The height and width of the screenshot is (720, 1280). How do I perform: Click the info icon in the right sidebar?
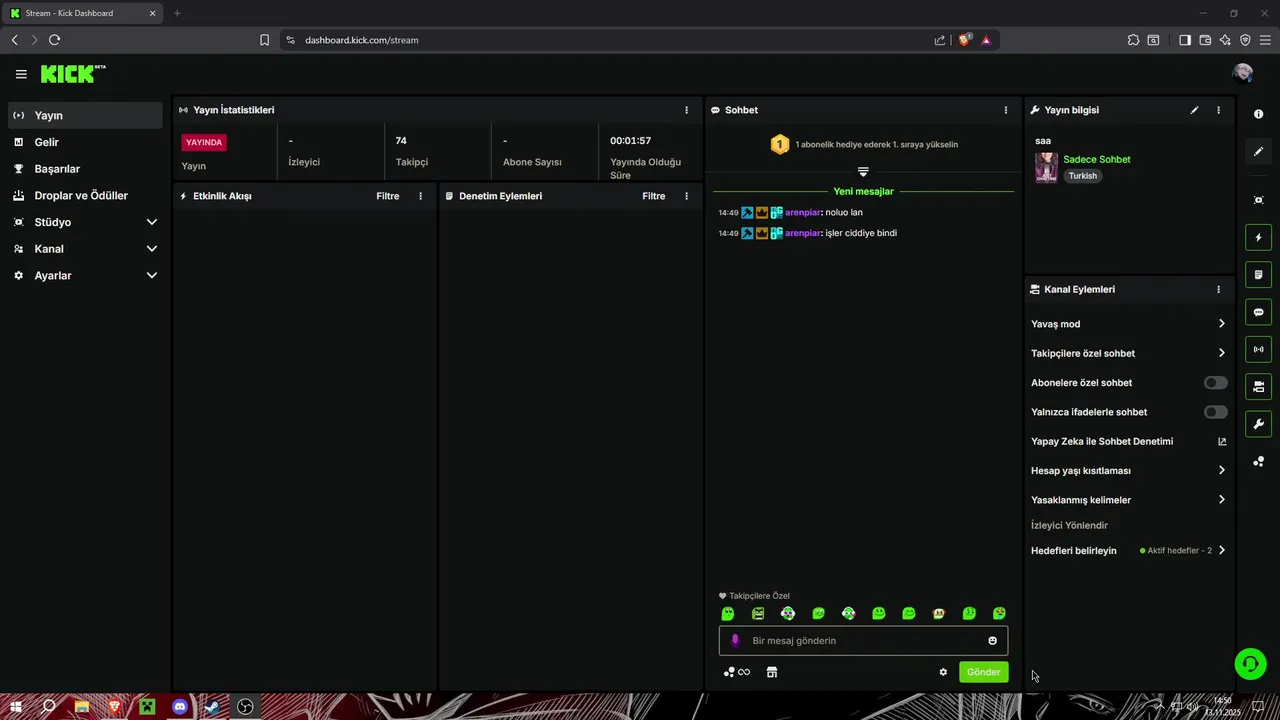[1258, 114]
